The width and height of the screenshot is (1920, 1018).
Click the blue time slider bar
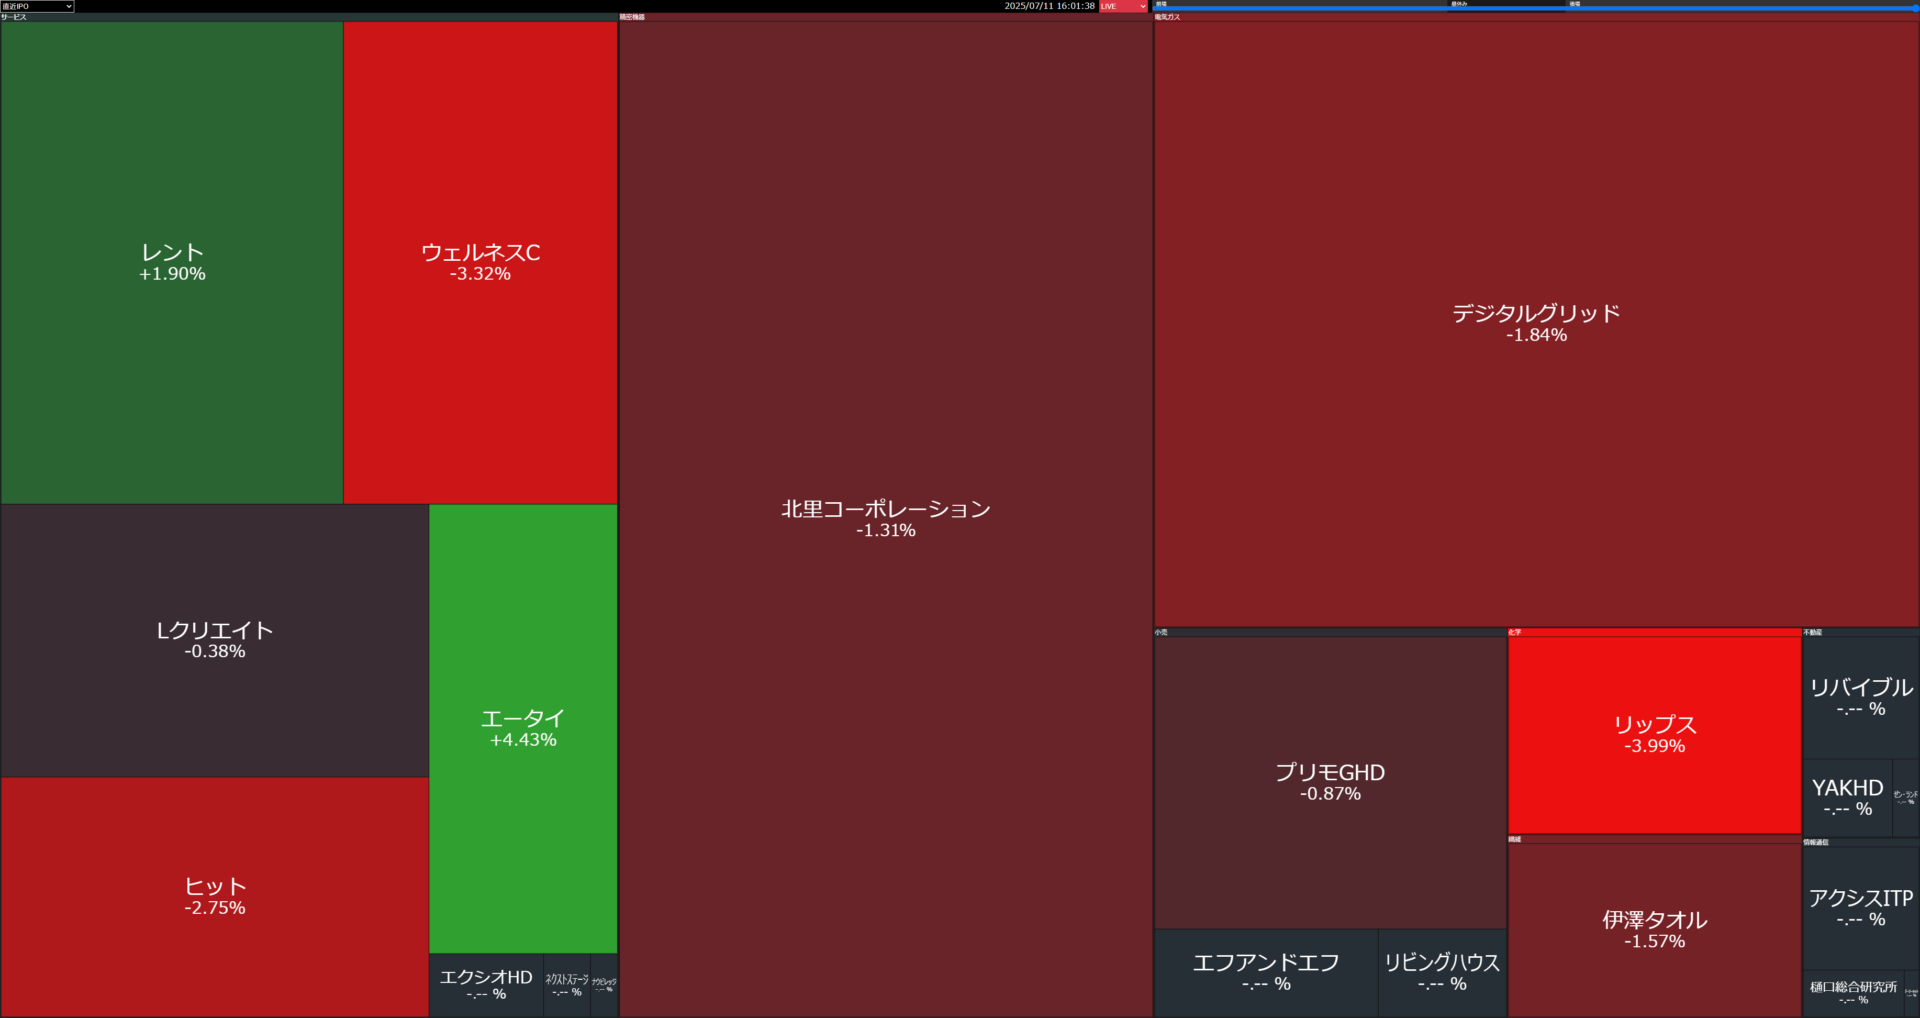pos(1536,8)
